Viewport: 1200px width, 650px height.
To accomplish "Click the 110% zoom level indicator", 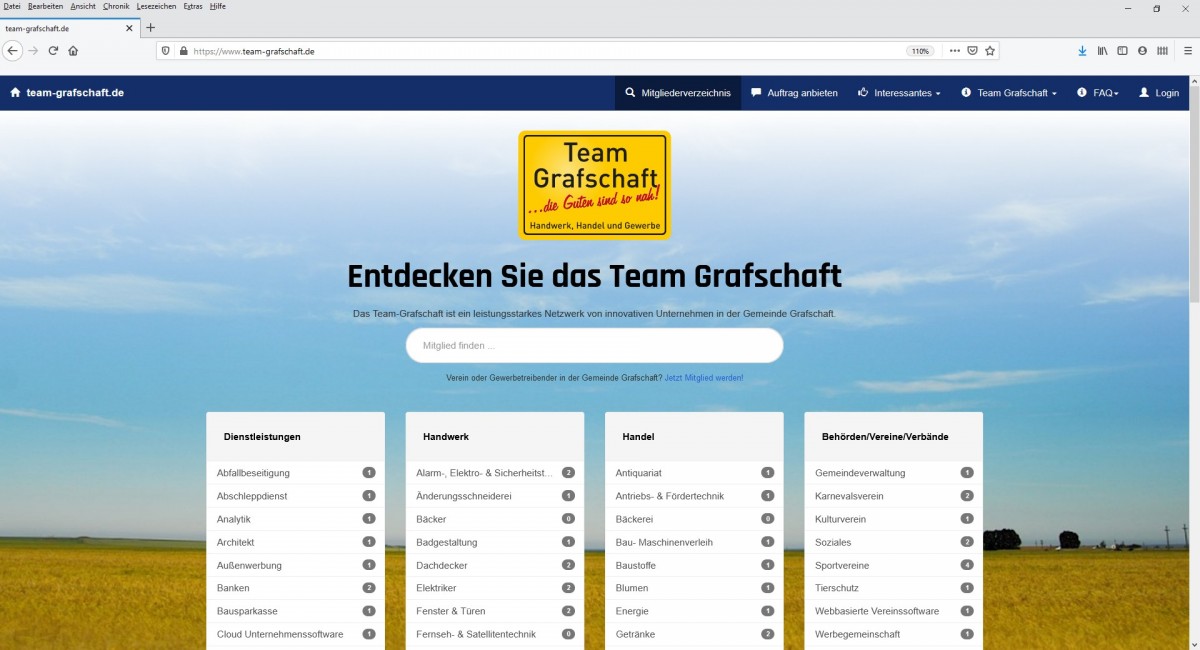I will coord(920,51).
